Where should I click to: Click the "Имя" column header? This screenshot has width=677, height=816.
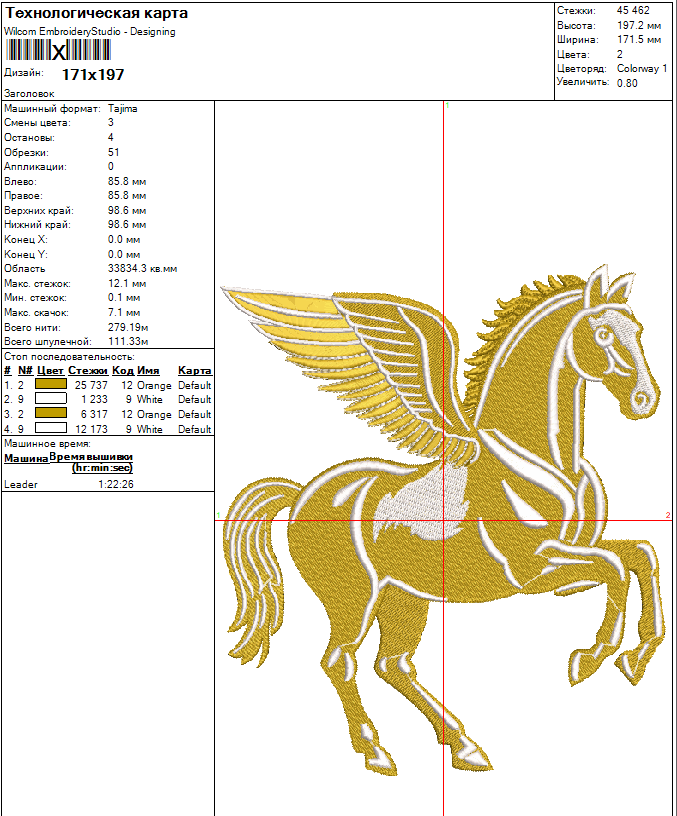pos(148,371)
